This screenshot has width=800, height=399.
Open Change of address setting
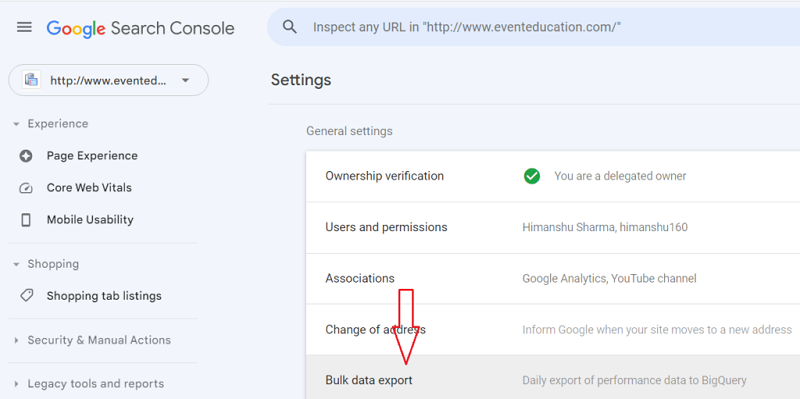pos(553,330)
